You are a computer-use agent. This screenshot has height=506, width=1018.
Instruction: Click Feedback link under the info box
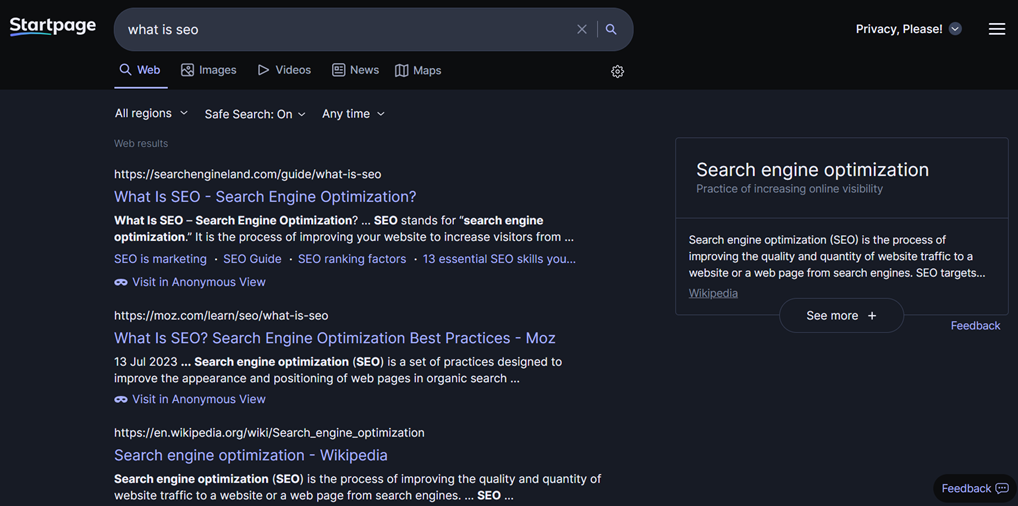(x=975, y=325)
